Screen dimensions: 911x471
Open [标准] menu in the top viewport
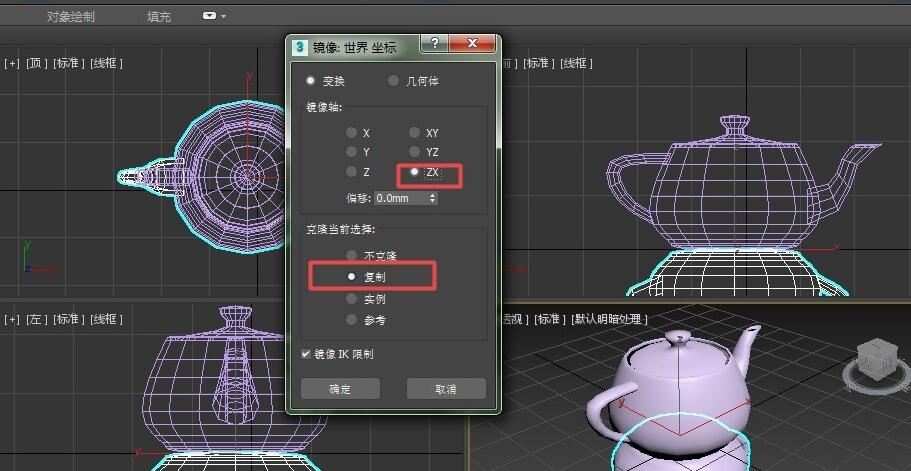pos(69,63)
